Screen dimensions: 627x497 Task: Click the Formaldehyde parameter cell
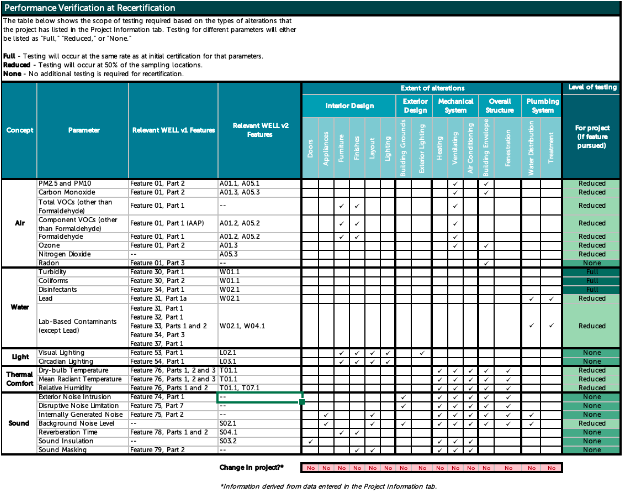(x=83, y=237)
